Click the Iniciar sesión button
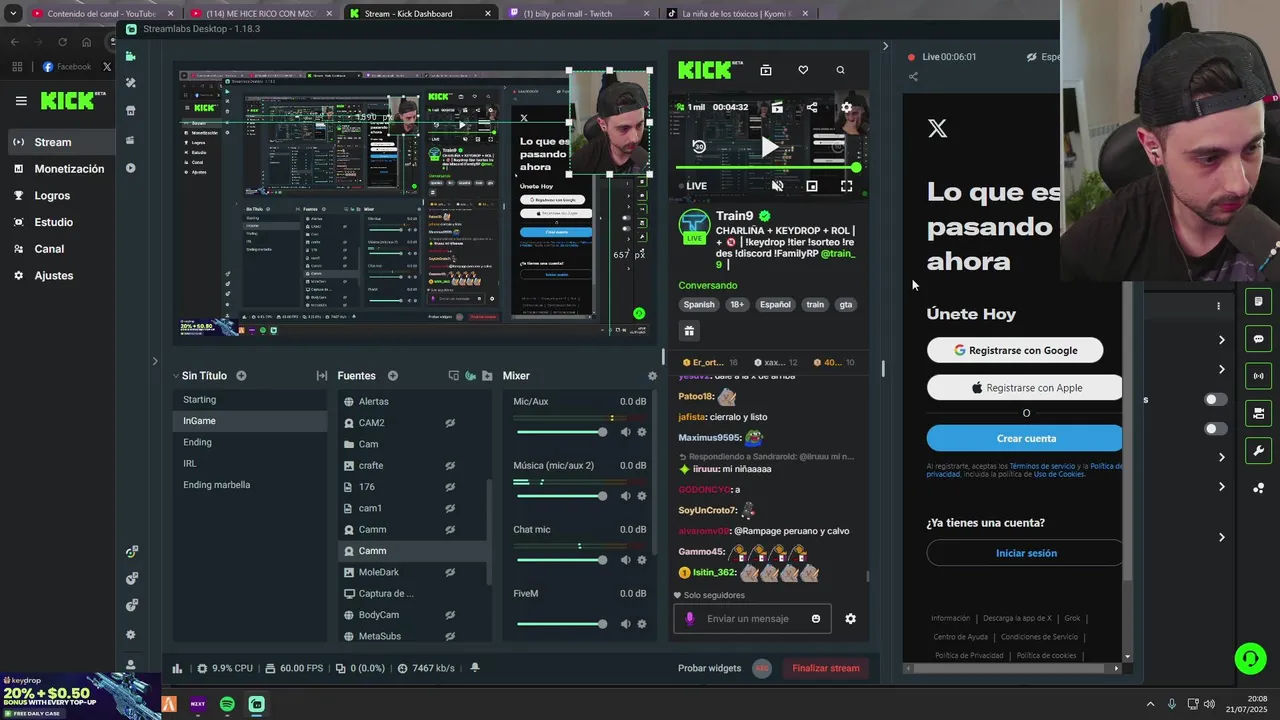The width and height of the screenshot is (1280, 720). pos(1025,553)
